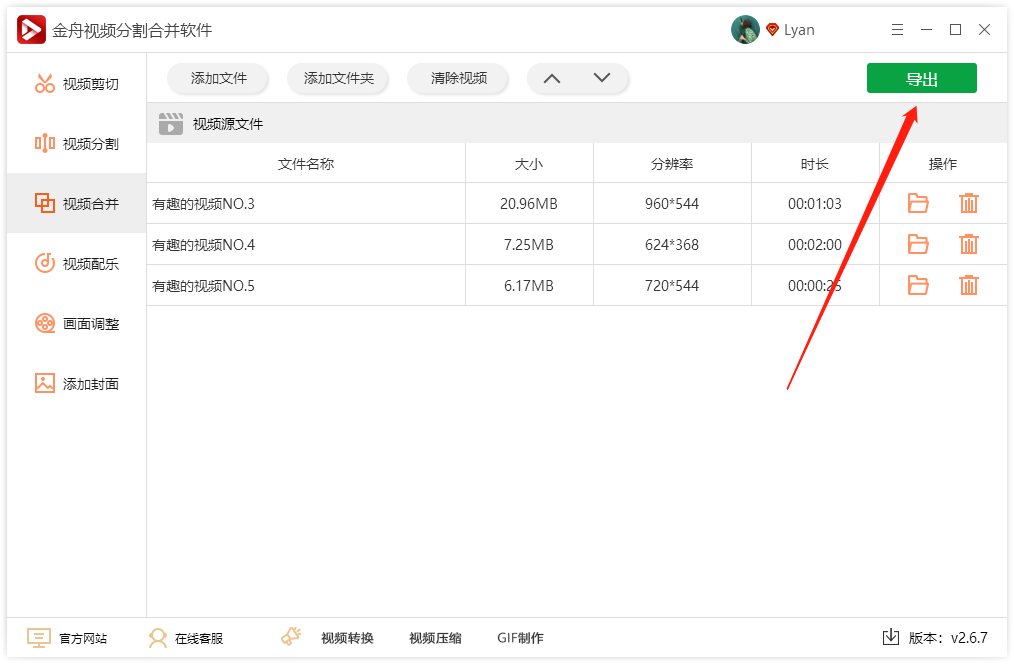Open 官方网站 official website link
The width and height of the screenshot is (1014, 664).
coord(85,637)
